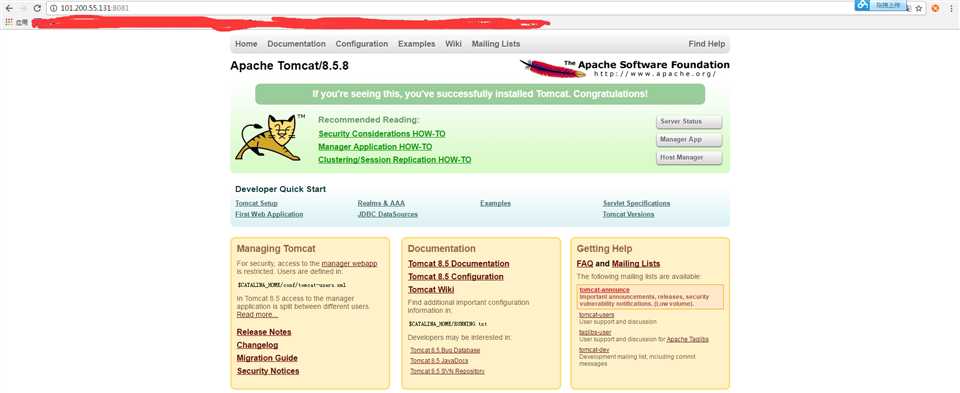
Task: Click the Manager App button
Action: pos(689,140)
